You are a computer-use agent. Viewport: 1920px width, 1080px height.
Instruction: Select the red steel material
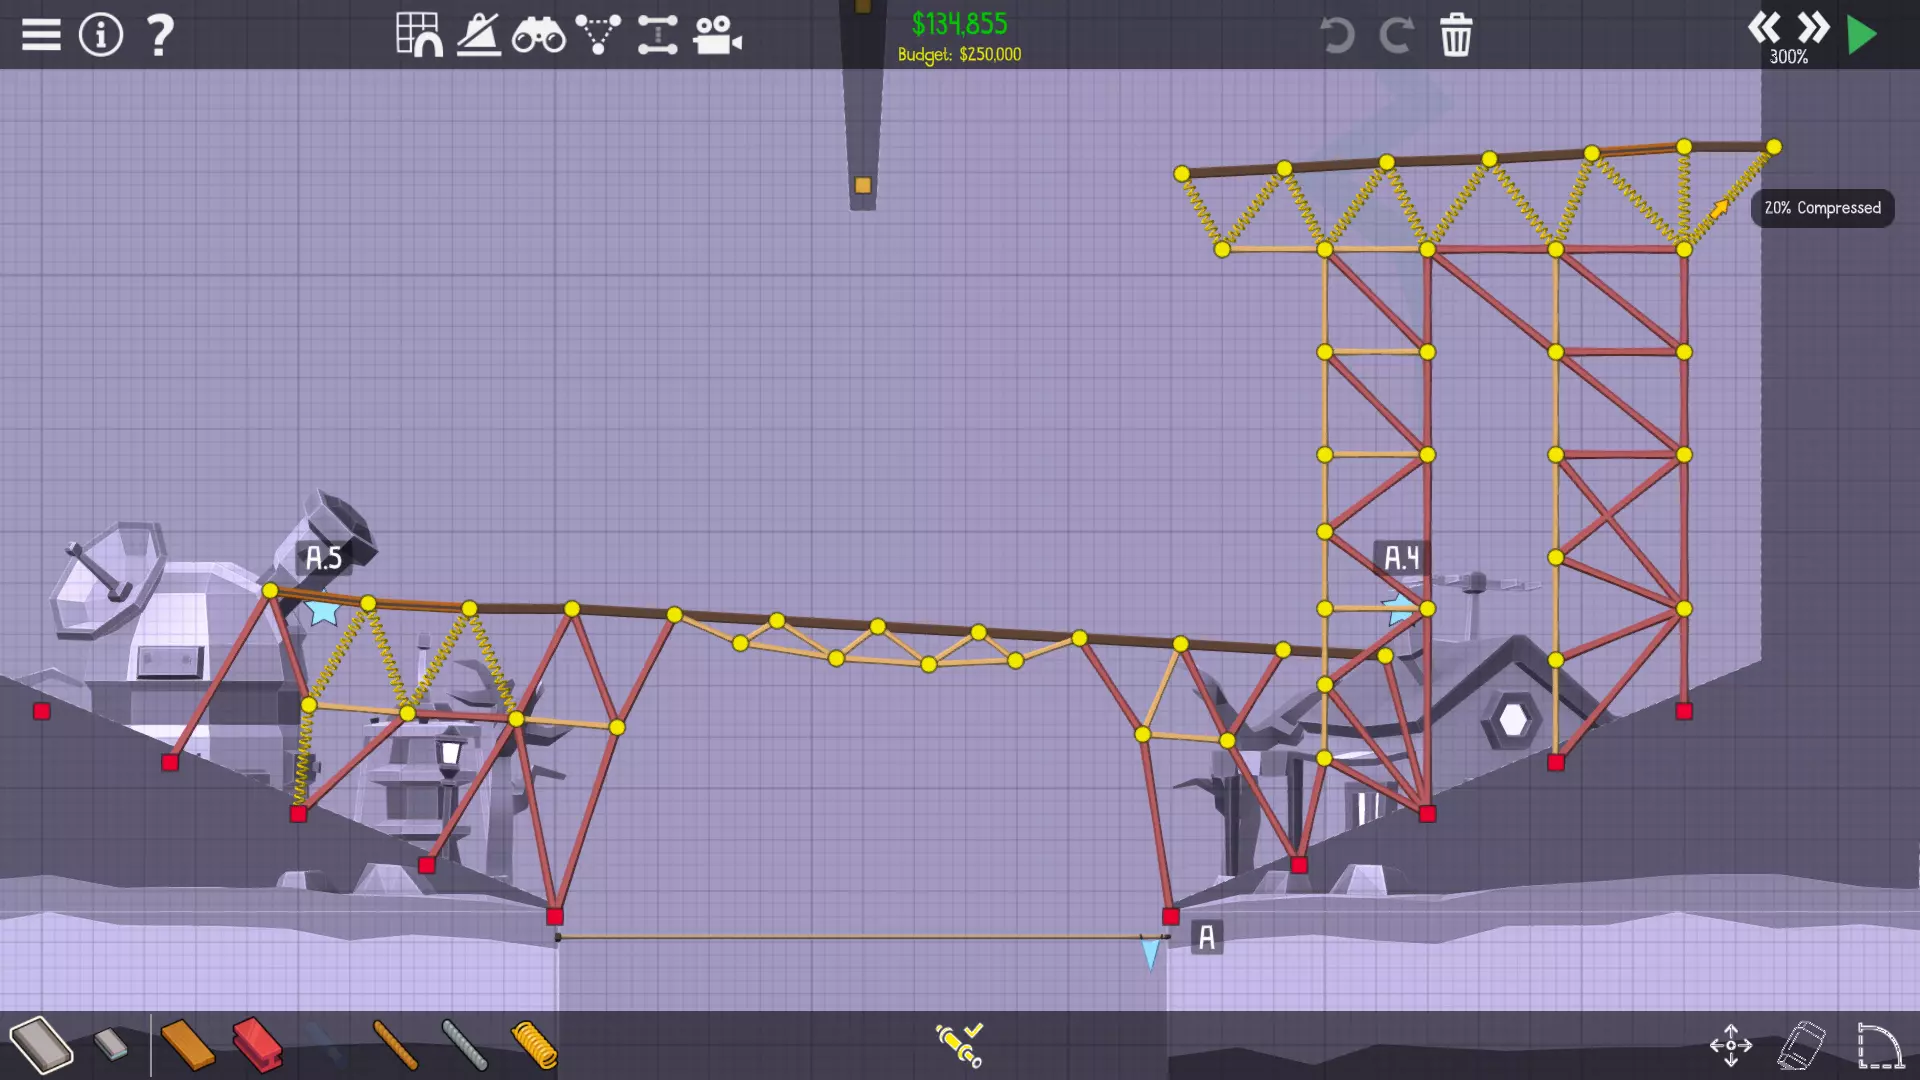tap(257, 1045)
